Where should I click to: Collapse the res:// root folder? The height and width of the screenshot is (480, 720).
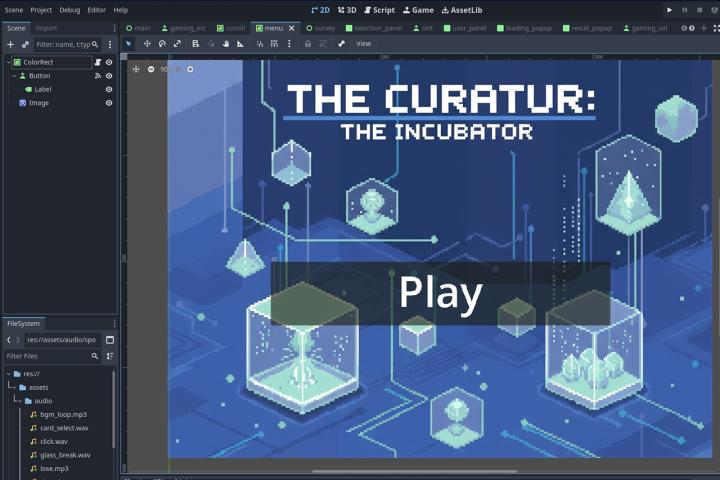pos(8,374)
